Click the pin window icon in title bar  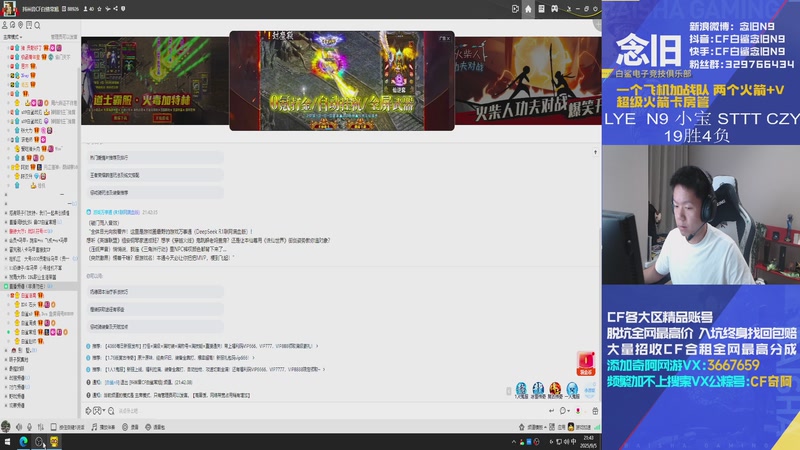pos(569,9)
